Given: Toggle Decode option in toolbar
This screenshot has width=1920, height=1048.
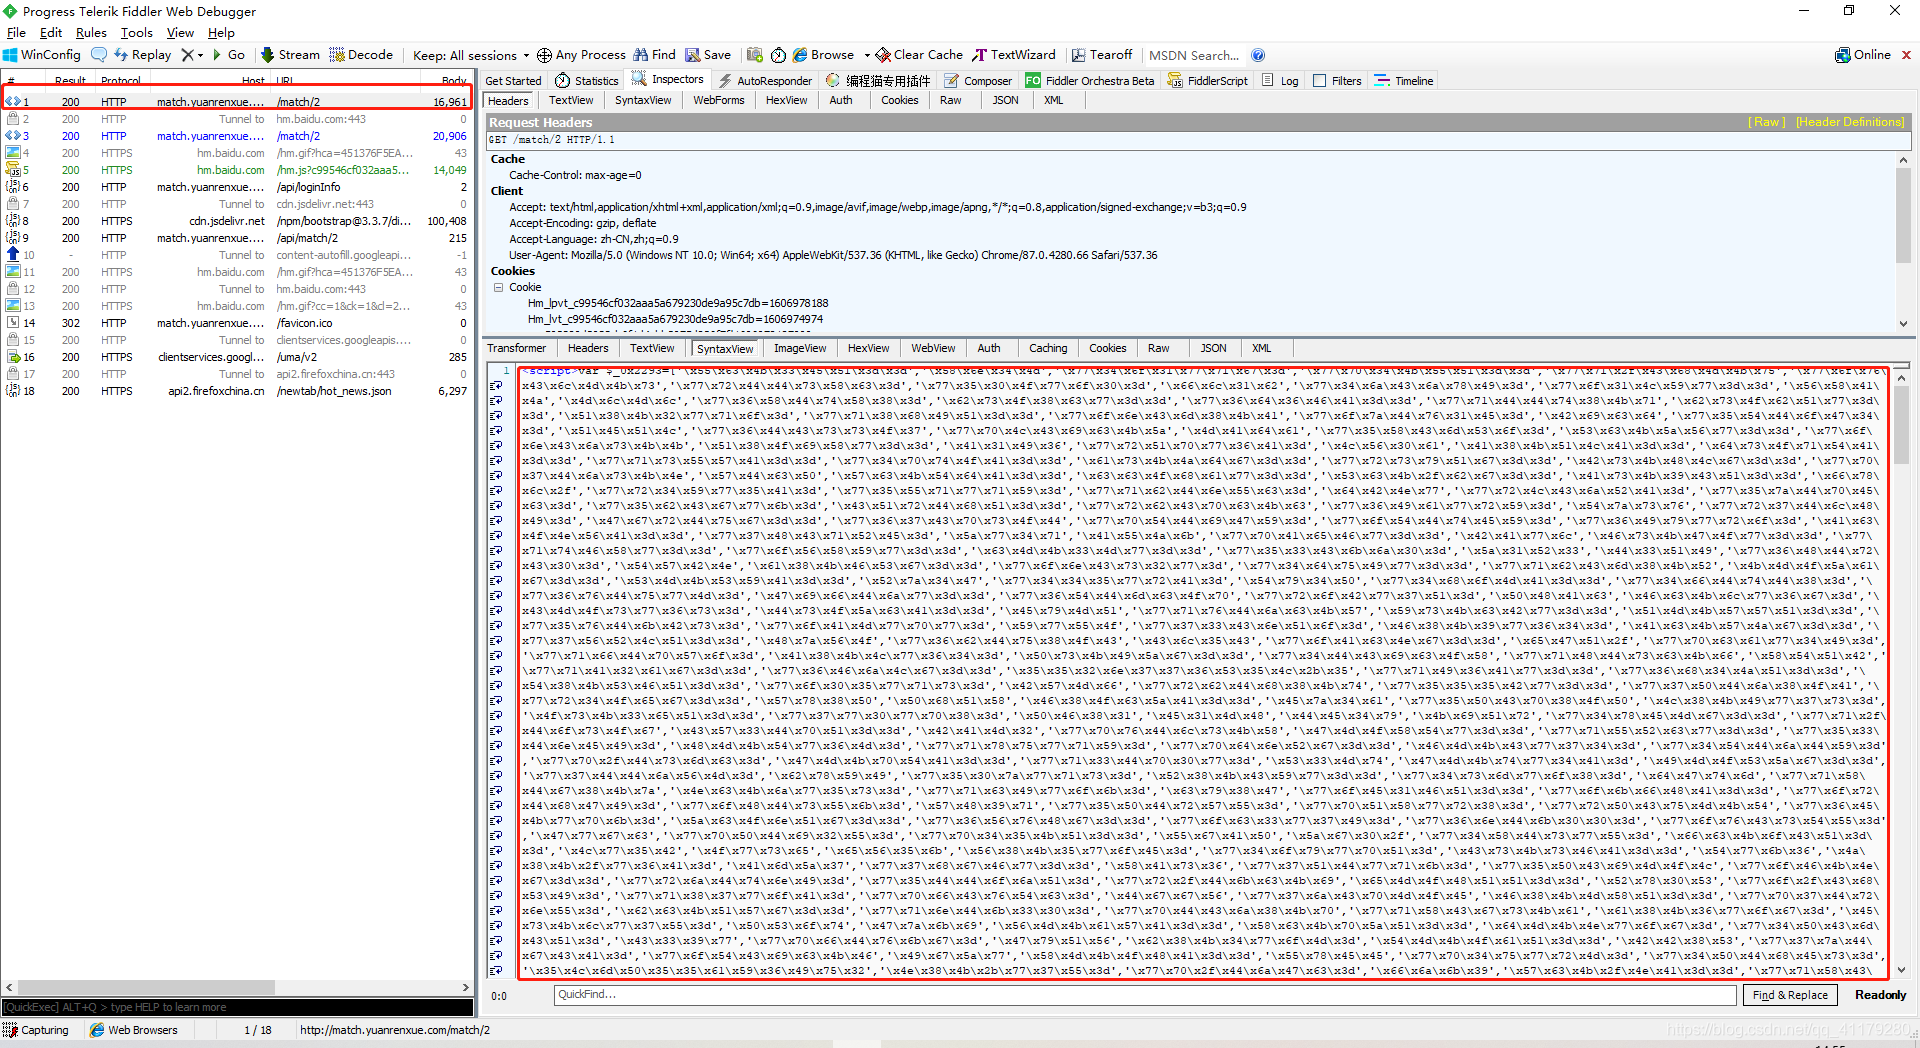Looking at the screenshot, I should coord(361,55).
